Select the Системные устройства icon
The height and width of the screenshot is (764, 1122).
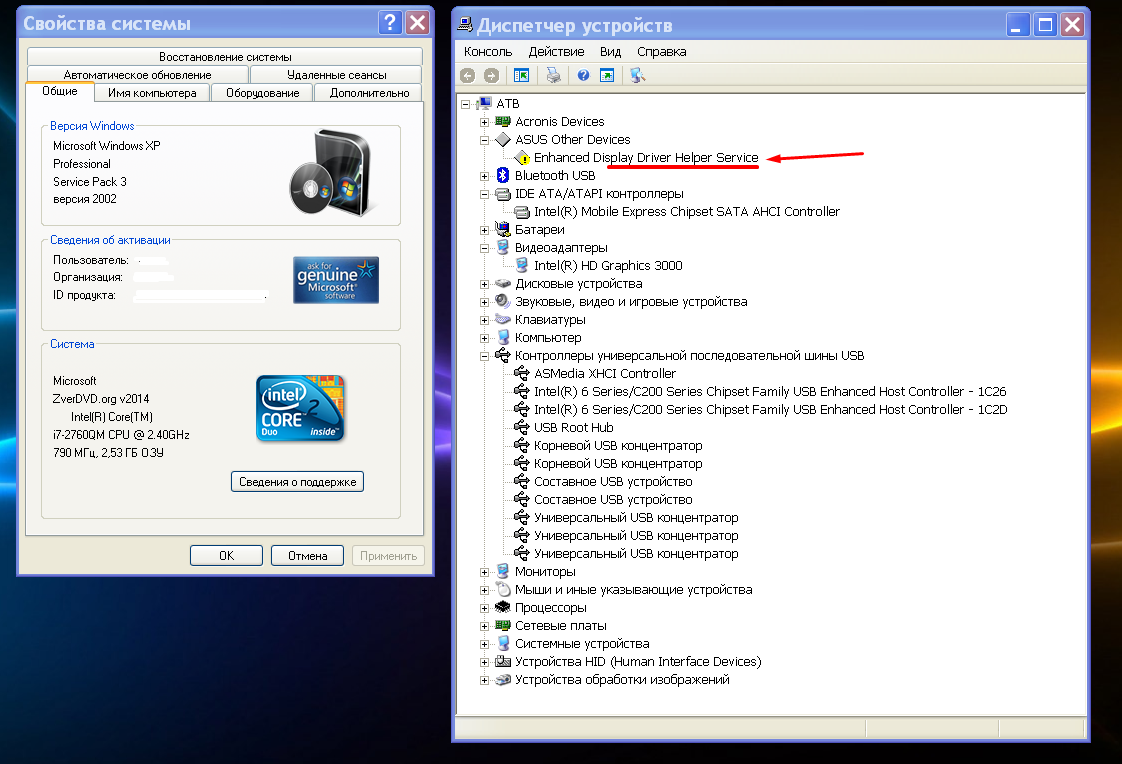coord(503,644)
